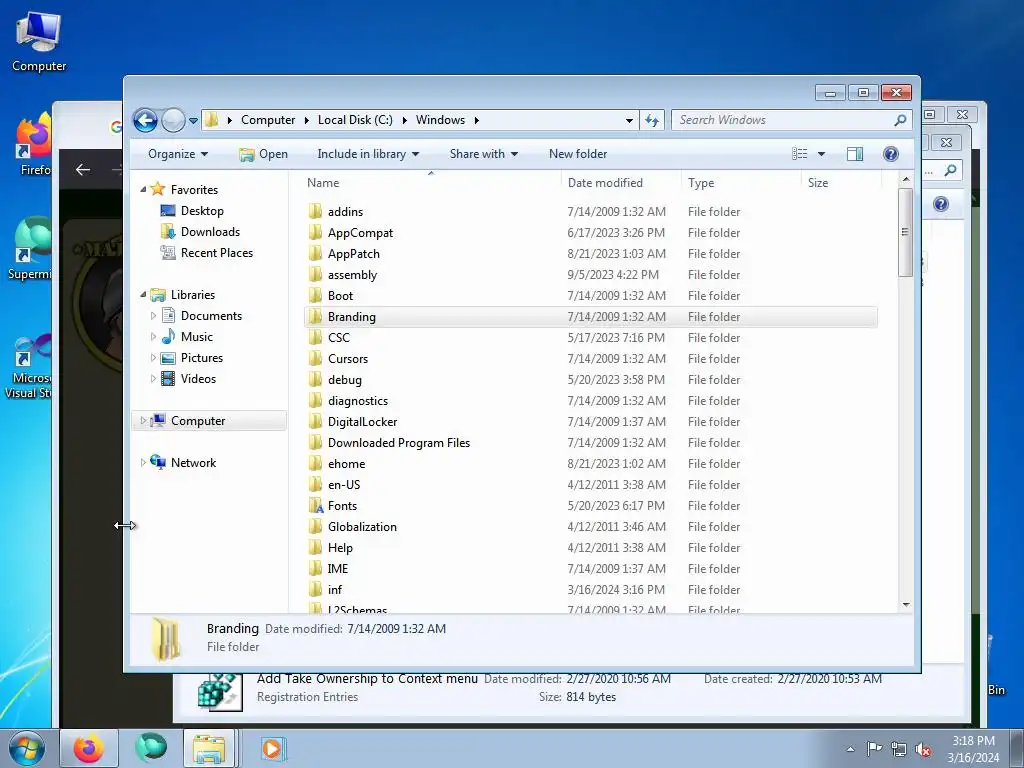
Task: Sort by Date modified column
Action: click(605, 183)
